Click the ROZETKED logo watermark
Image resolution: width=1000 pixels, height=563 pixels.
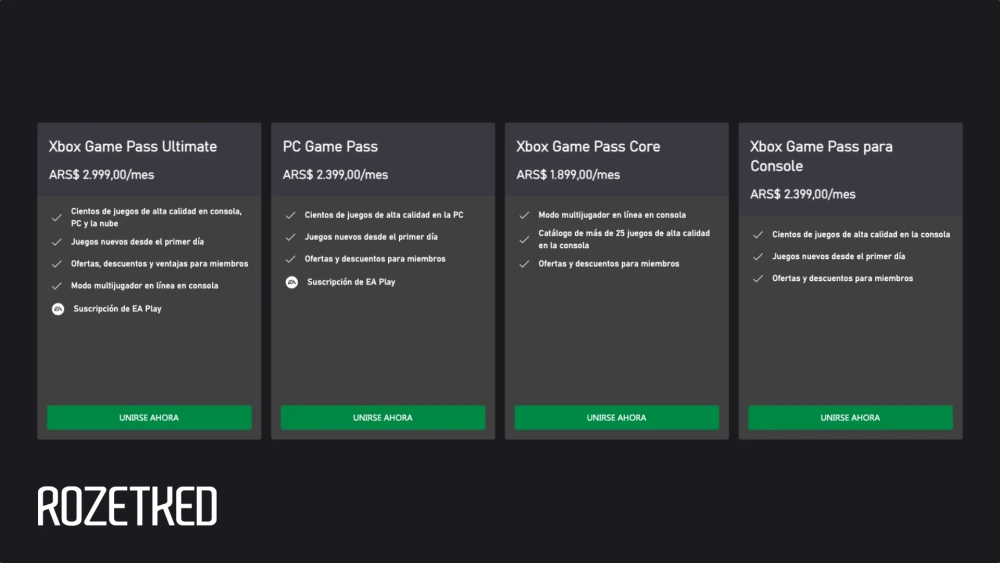pyautogui.click(x=127, y=507)
